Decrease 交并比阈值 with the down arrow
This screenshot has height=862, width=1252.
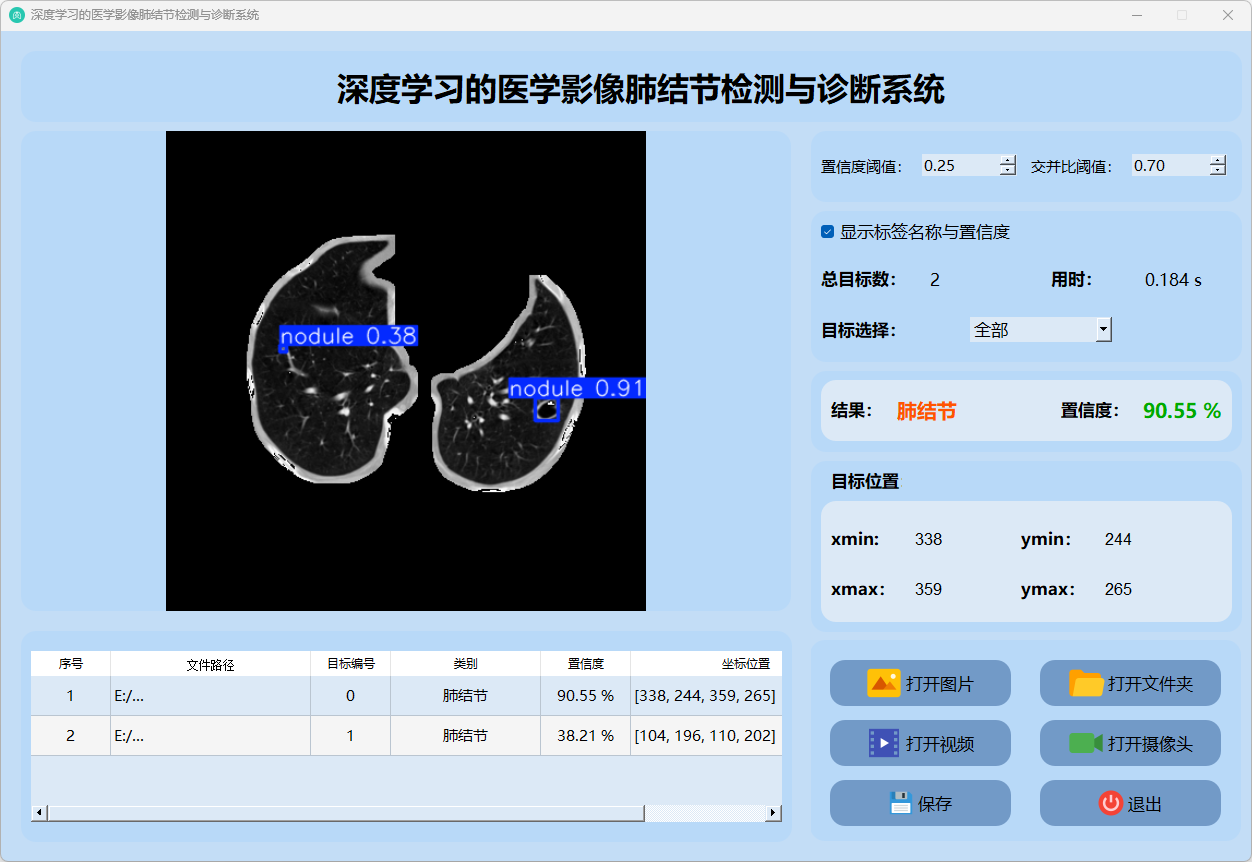pyautogui.click(x=1217, y=171)
